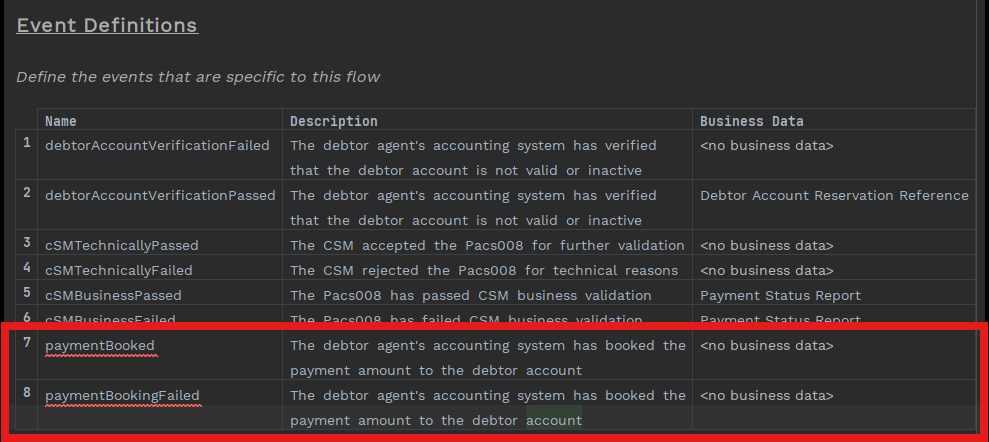
Task: Click the cSMTechnicallyFailed event name
Action: (119, 270)
